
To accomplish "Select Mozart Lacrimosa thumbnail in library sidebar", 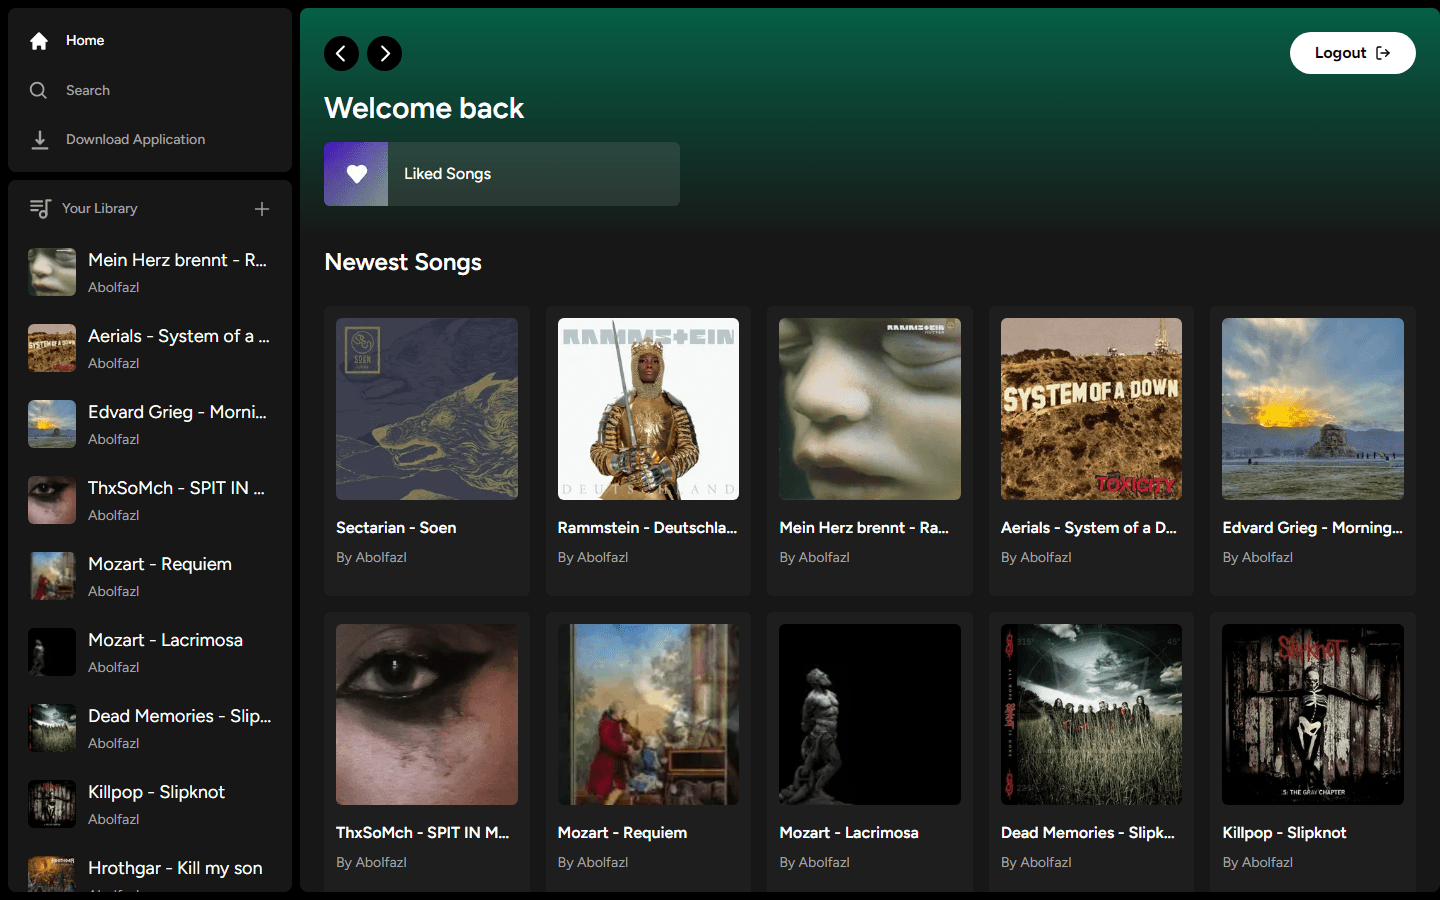I will pos(52,652).
